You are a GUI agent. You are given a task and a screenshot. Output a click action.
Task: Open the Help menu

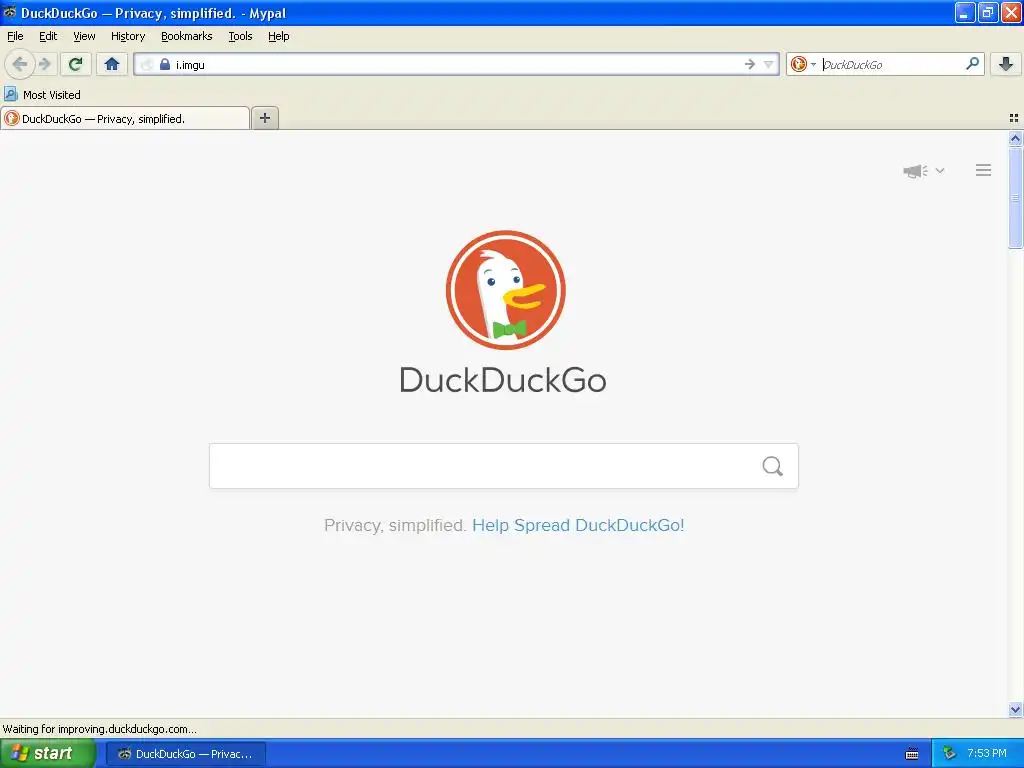(x=279, y=36)
